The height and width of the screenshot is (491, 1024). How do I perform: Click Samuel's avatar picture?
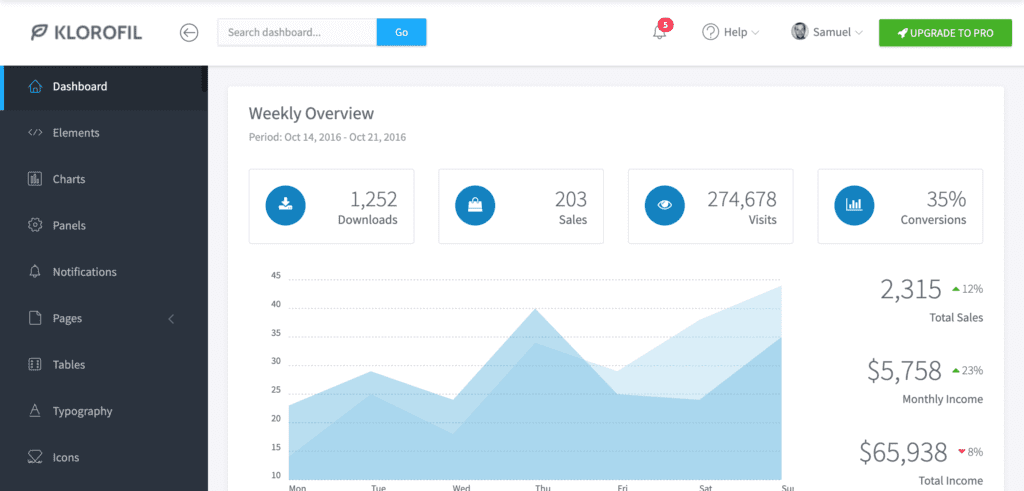[x=799, y=31]
